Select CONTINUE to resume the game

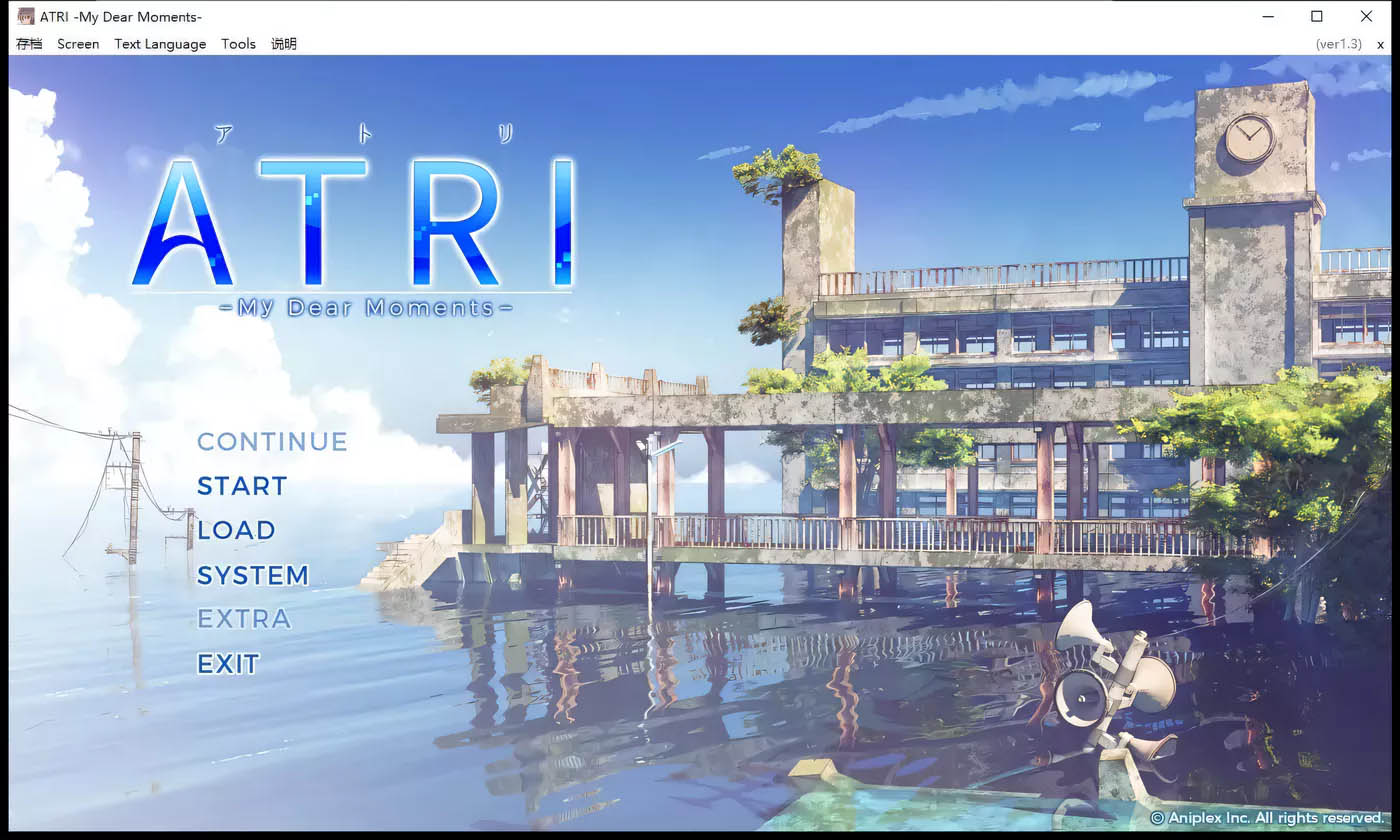click(x=273, y=441)
